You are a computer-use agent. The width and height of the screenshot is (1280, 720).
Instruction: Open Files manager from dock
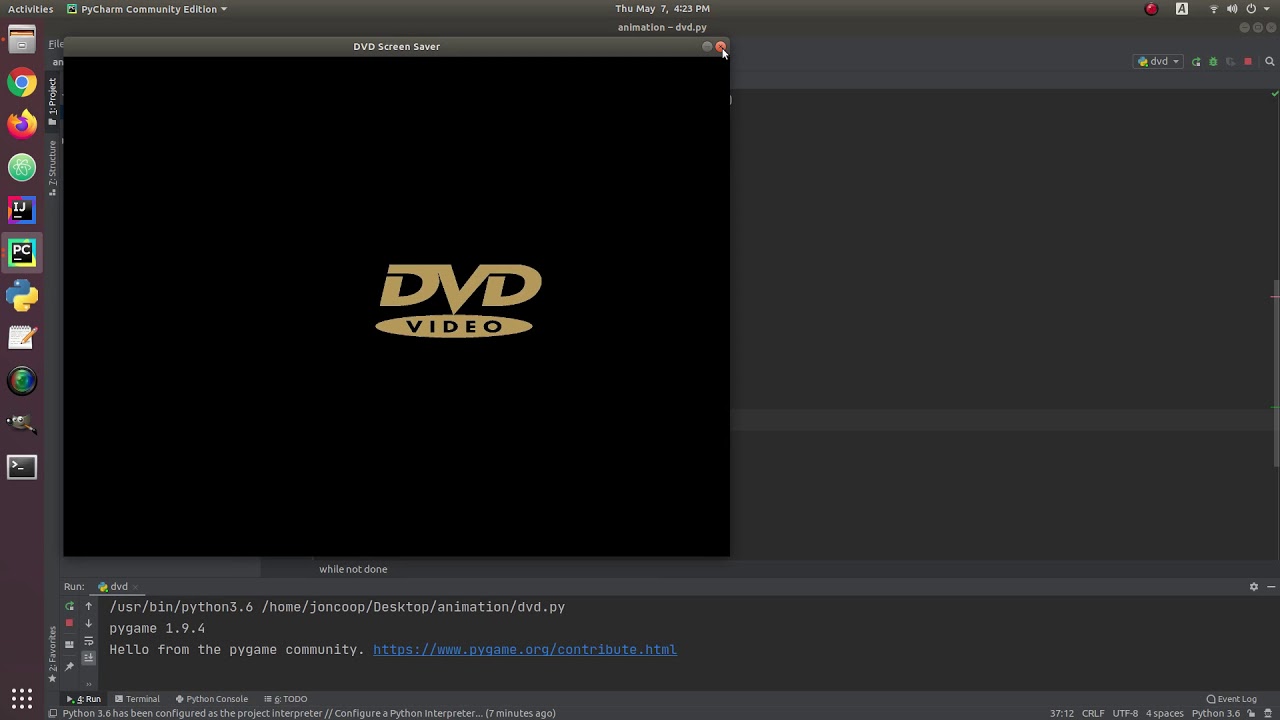coord(22,40)
